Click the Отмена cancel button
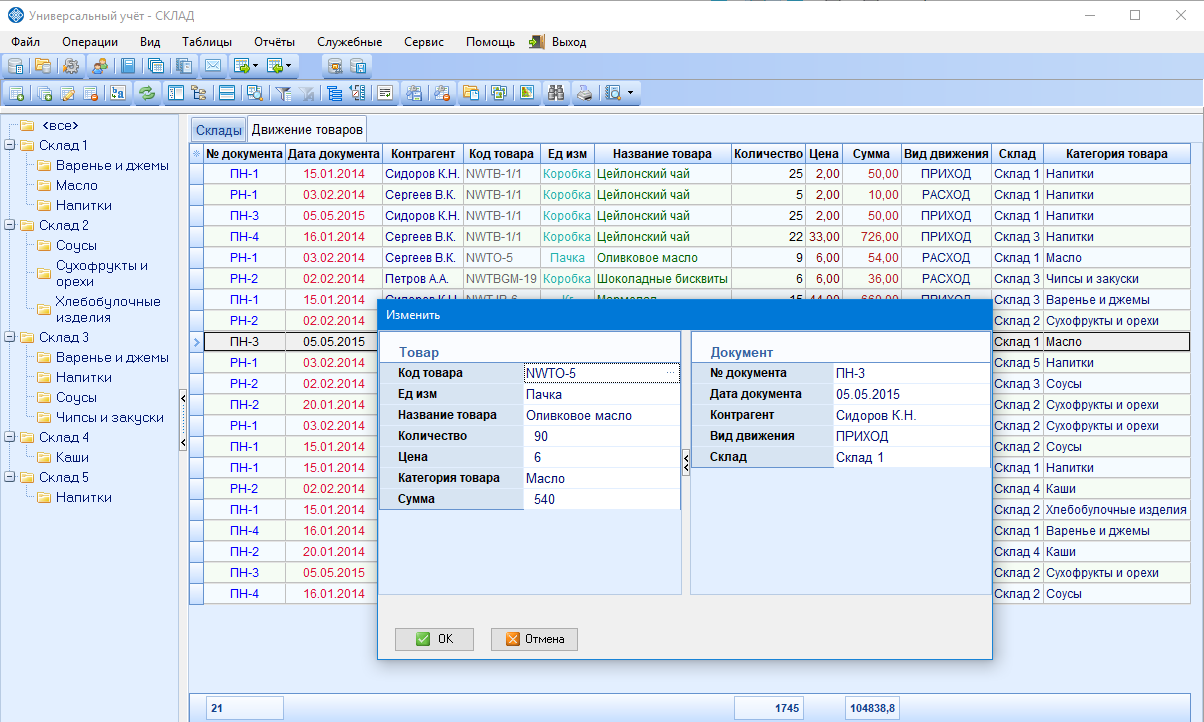The width and height of the screenshot is (1204, 722). [534, 639]
